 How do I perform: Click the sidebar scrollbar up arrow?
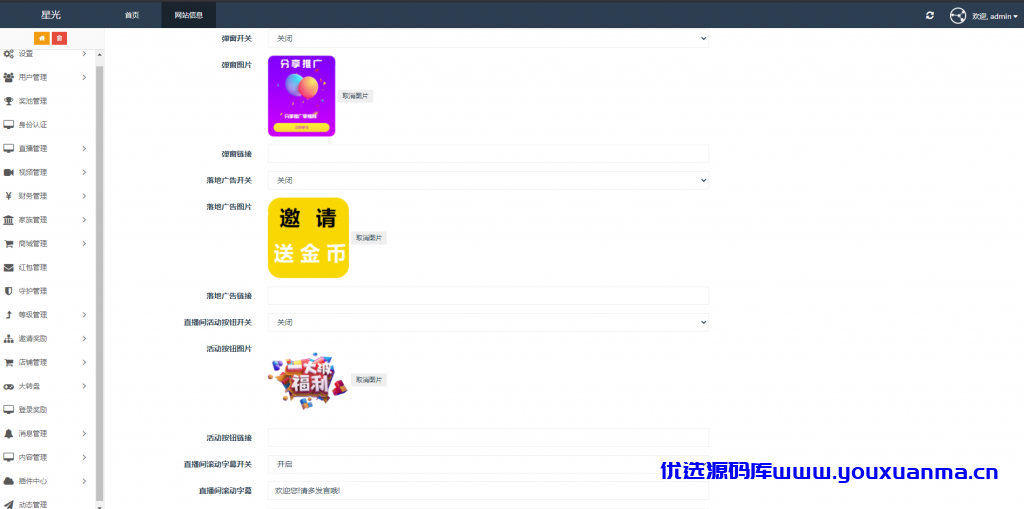pos(100,54)
